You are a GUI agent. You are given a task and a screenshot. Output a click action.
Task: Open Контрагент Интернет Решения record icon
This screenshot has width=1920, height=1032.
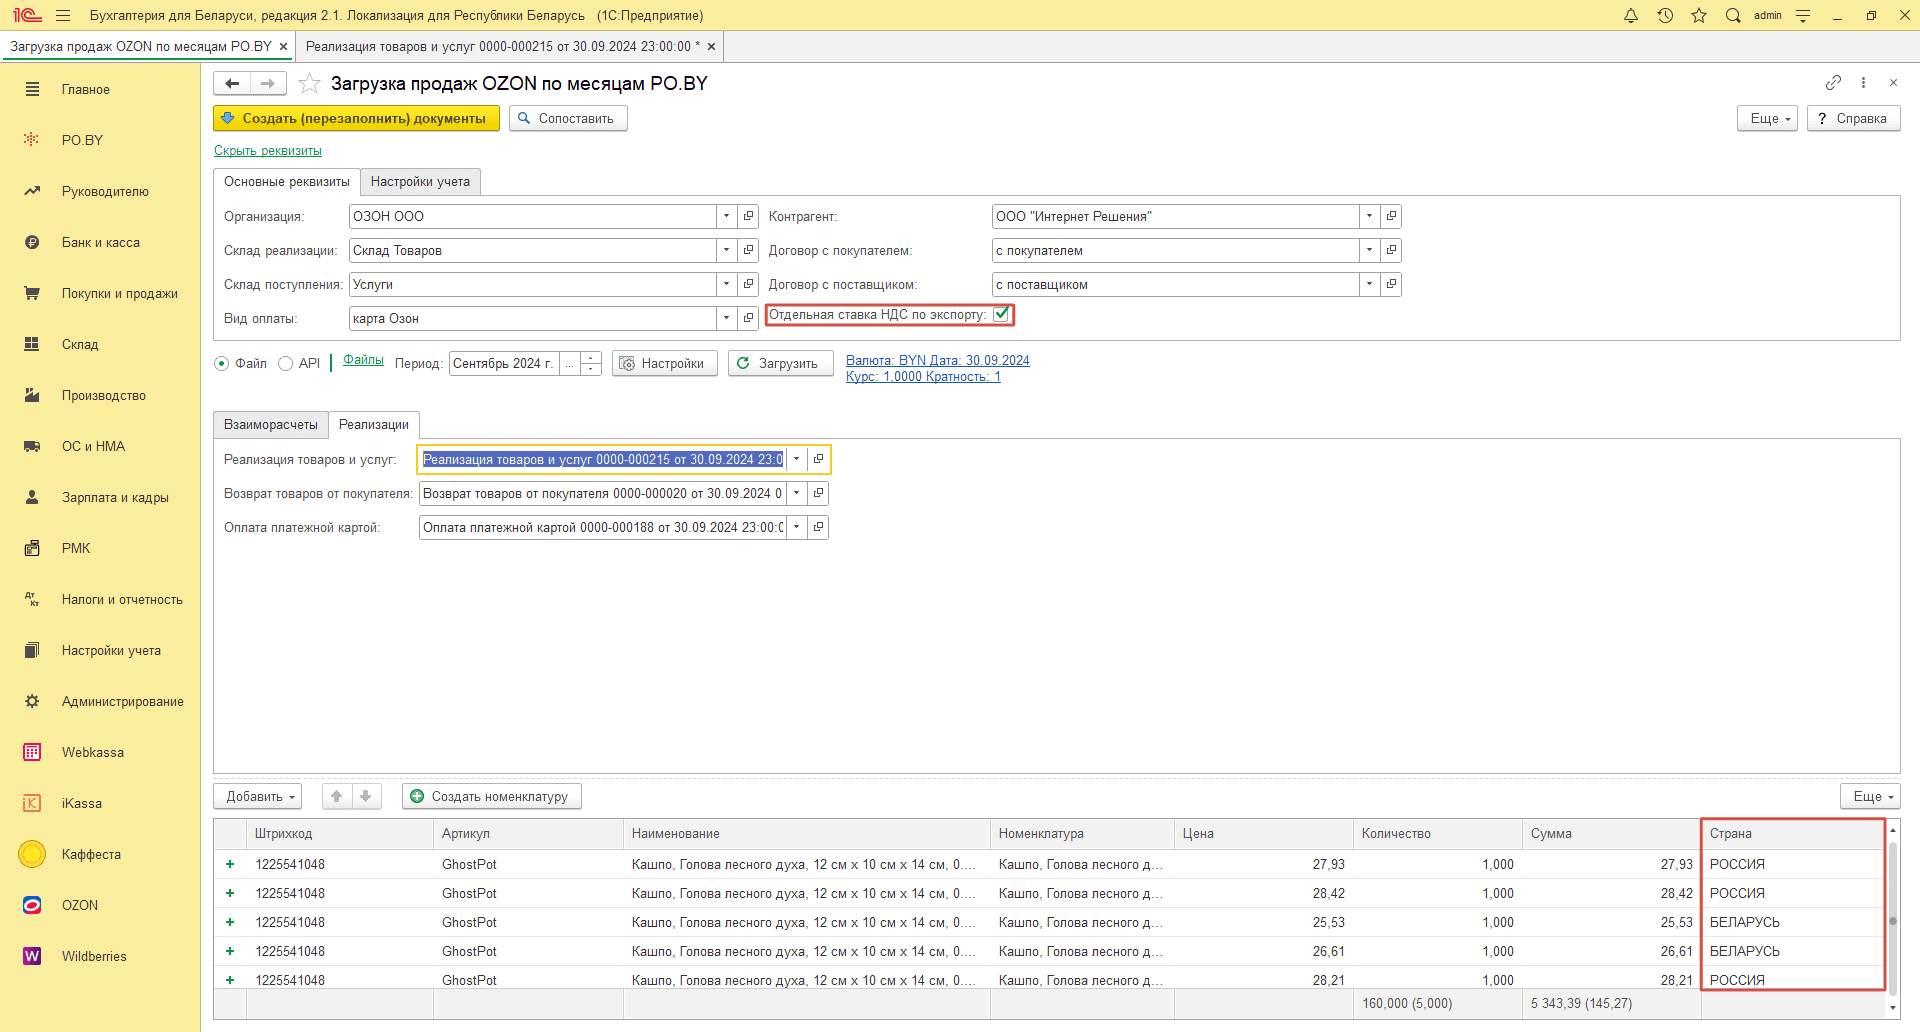point(1391,216)
